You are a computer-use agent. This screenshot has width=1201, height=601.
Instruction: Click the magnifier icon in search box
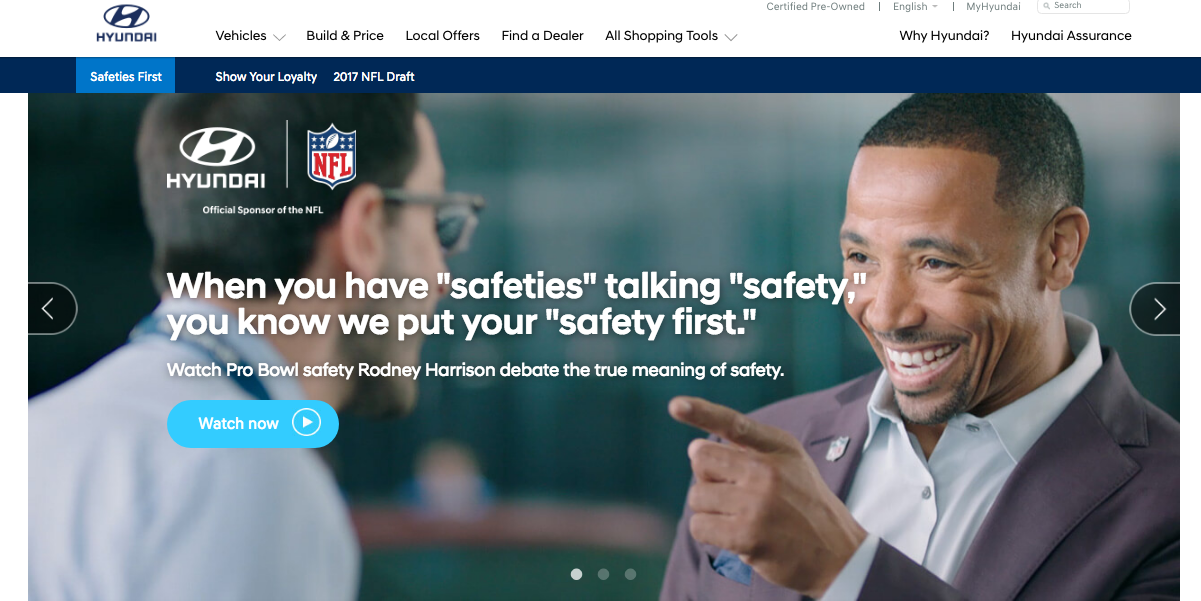pos(1046,5)
